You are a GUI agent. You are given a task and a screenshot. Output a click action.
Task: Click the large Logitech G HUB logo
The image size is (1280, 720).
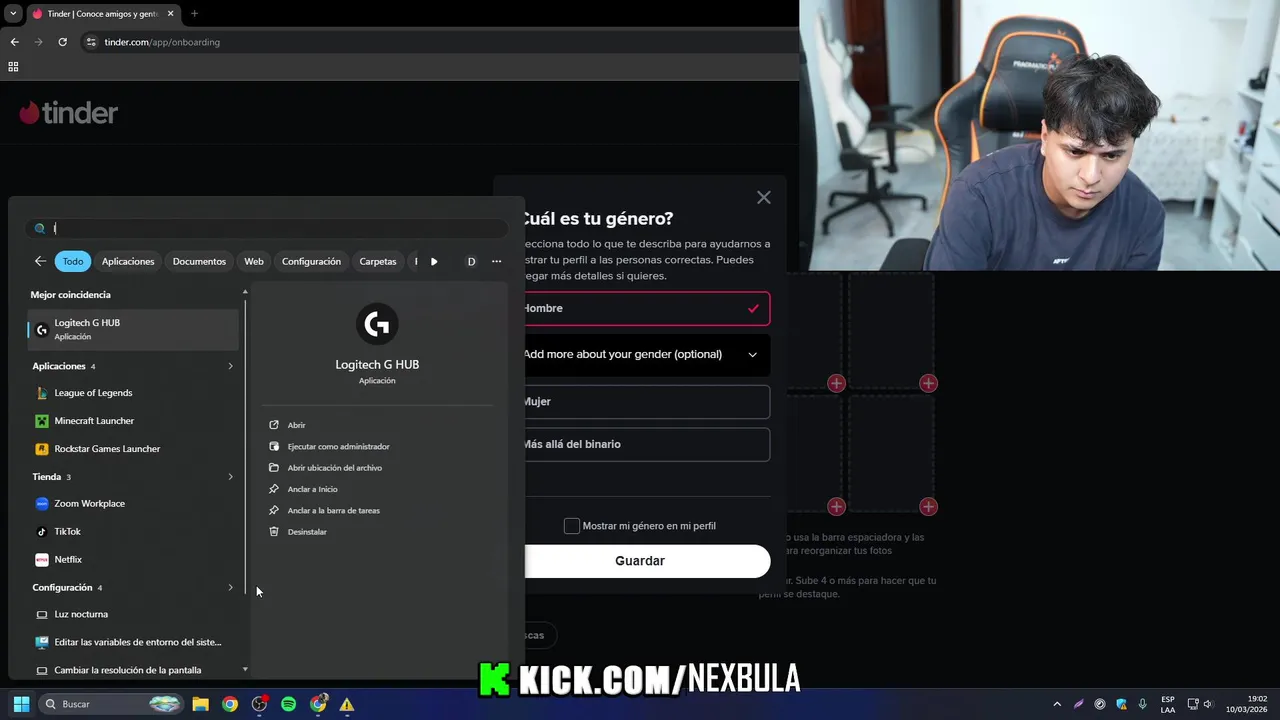377,324
